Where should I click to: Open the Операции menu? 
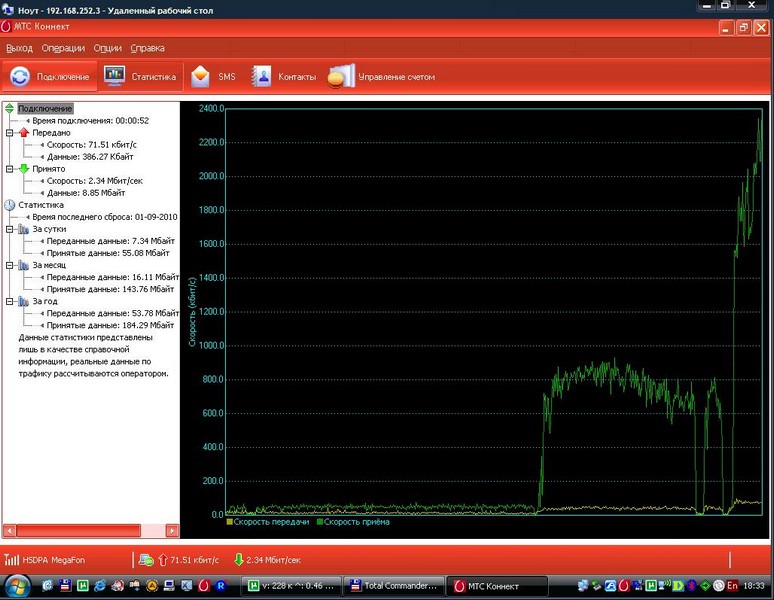[x=63, y=48]
